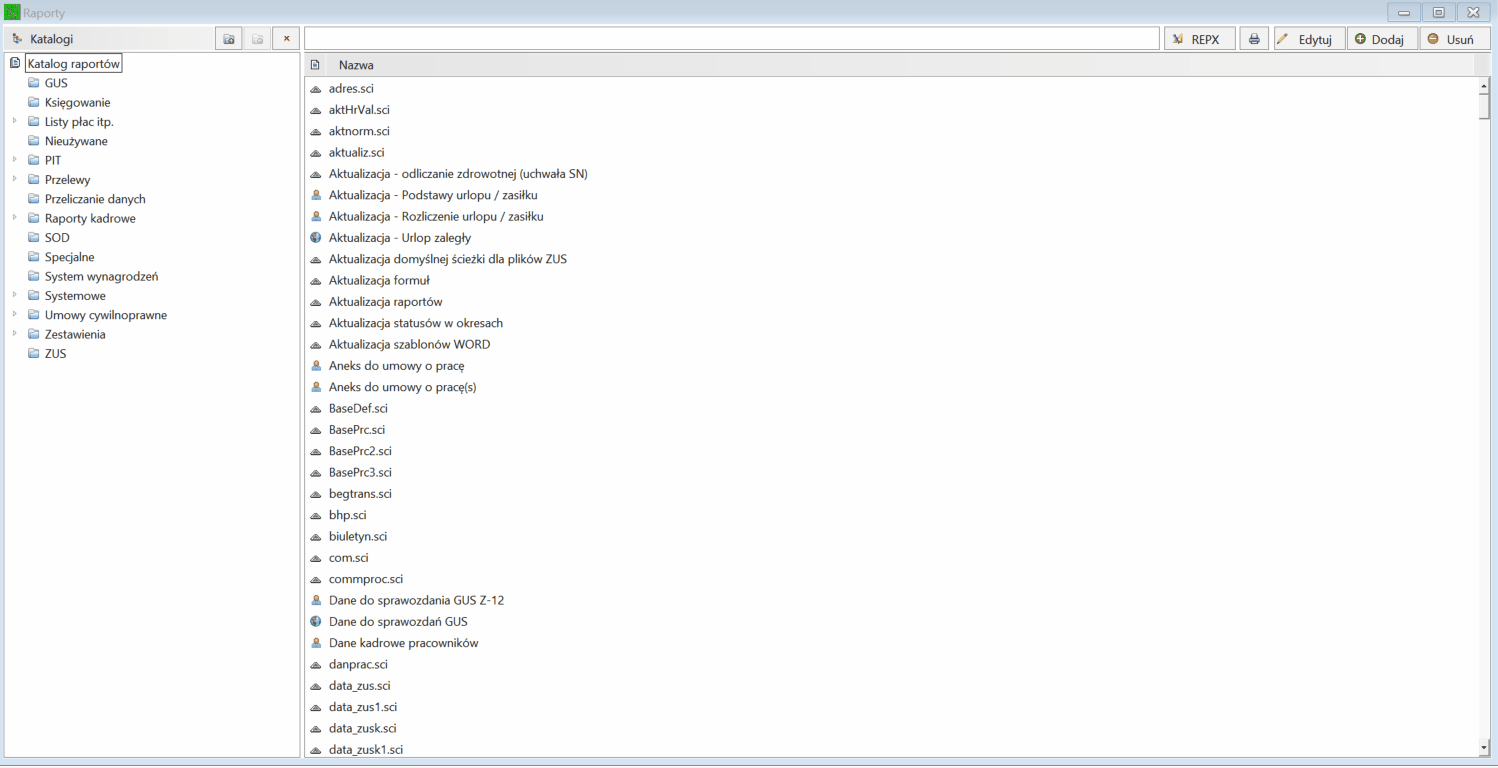Viewport: 1498px width, 768px height.
Task: Click the globe icon beside Aktualizacja - Urlop zaległy
Action: point(316,238)
